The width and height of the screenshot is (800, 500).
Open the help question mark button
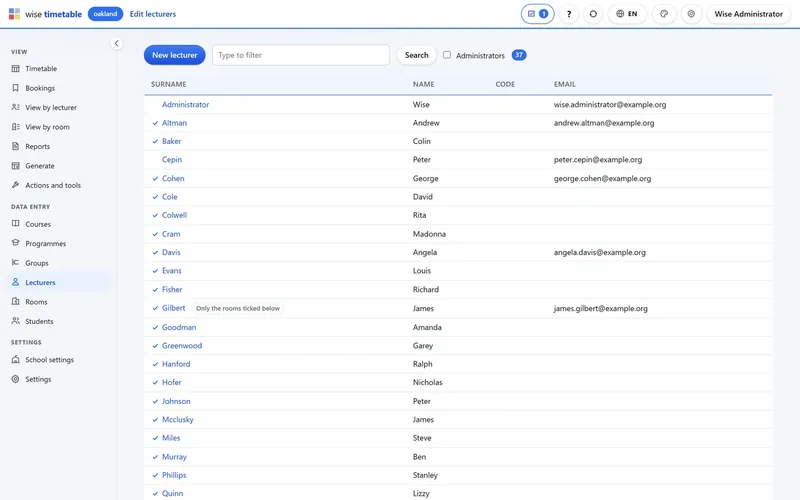pos(568,14)
